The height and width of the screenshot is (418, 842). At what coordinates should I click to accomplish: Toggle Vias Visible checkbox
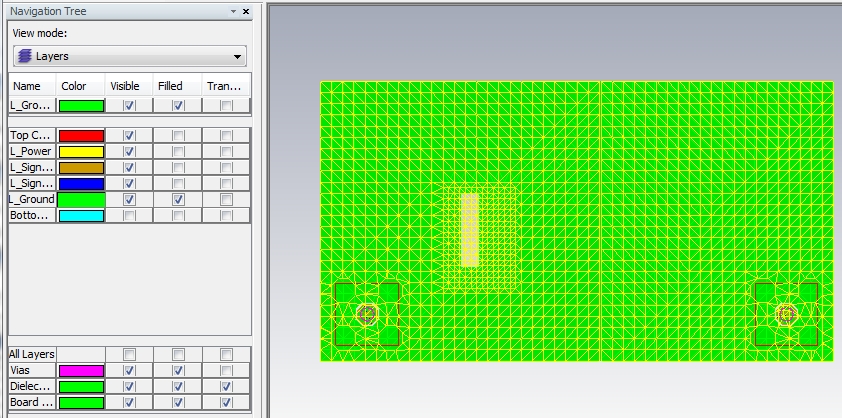pos(129,371)
